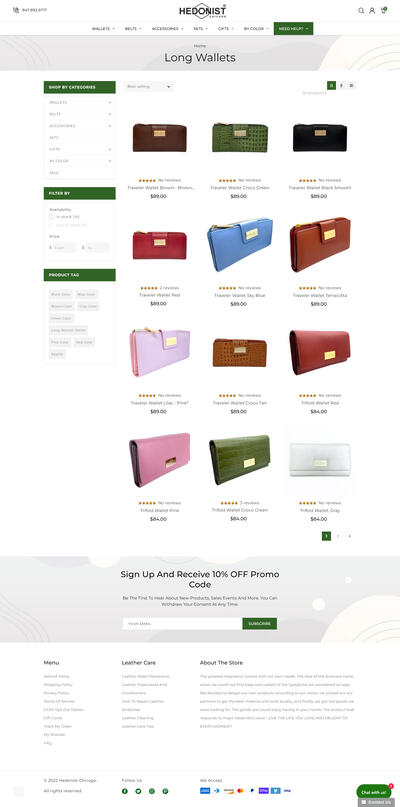
Task: Switch to list view layout icon
Action: tap(351, 85)
